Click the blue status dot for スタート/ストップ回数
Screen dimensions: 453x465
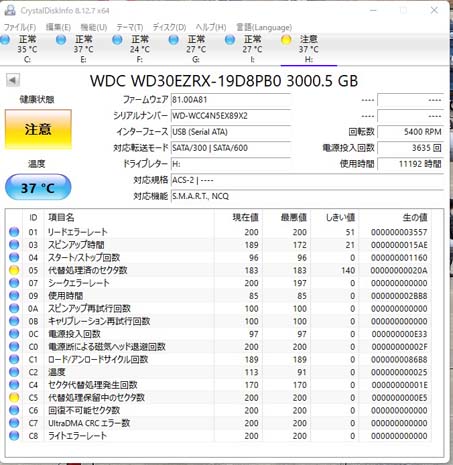pyautogui.click(x=14, y=257)
